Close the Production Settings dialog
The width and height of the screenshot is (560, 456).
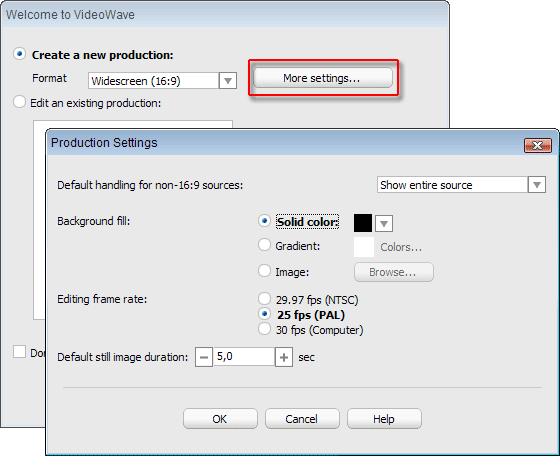coord(538,145)
